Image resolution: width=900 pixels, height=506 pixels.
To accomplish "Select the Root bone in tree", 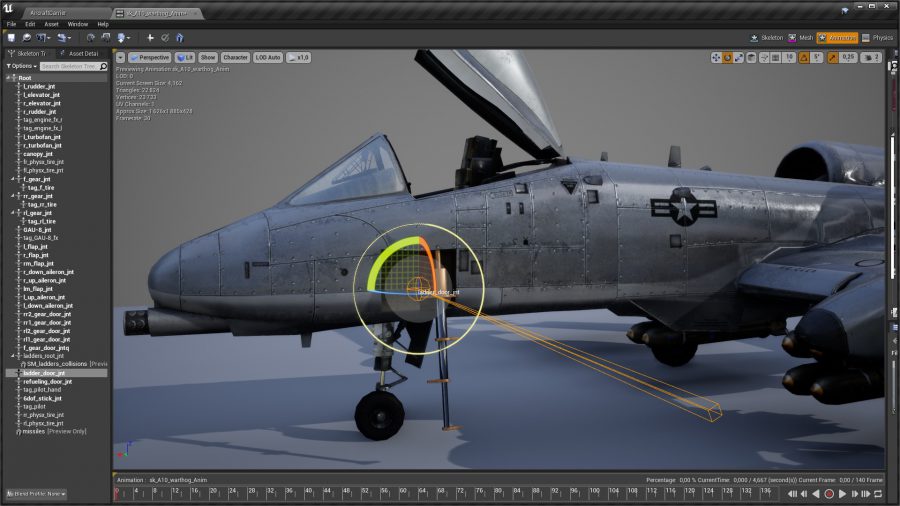I will click(25, 78).
